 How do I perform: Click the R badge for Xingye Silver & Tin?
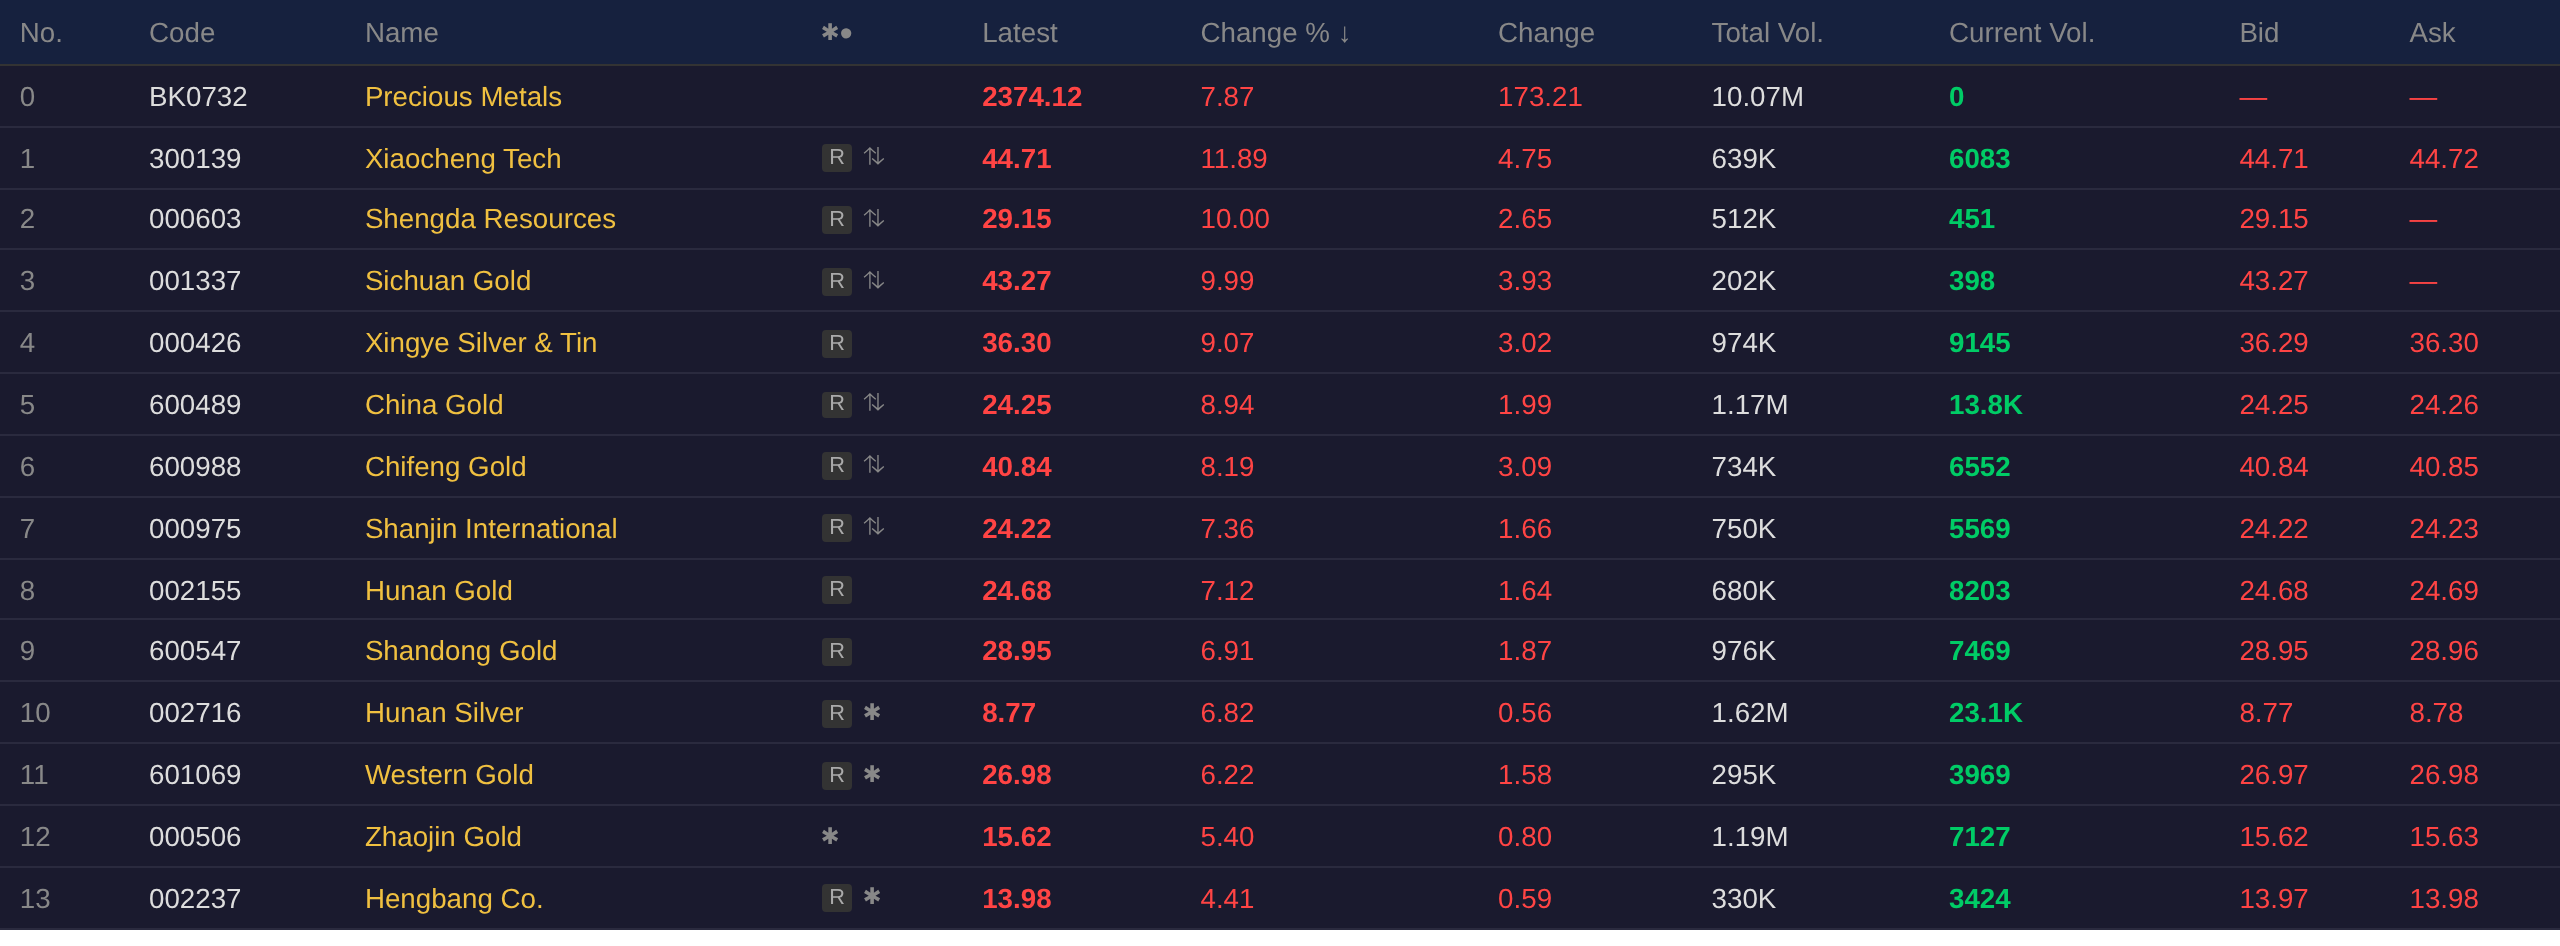click(x=836, y=343)
